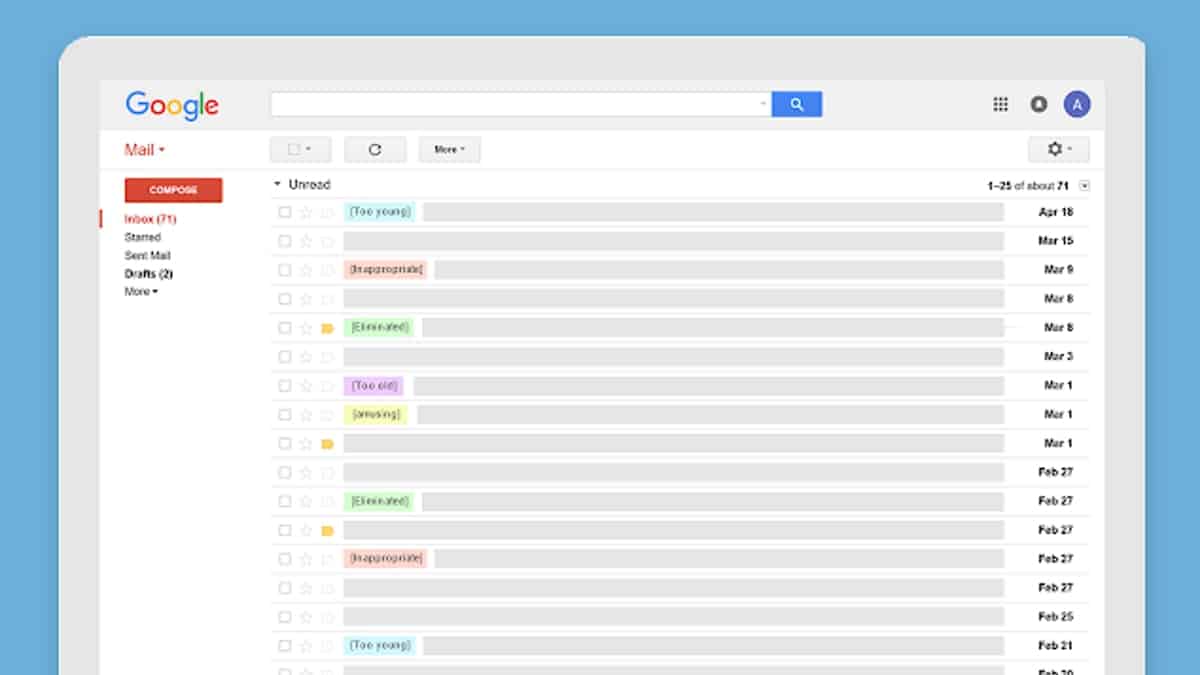Click the account avatar circle
Screen dimensions: 1200x675
coord(1077,103)
